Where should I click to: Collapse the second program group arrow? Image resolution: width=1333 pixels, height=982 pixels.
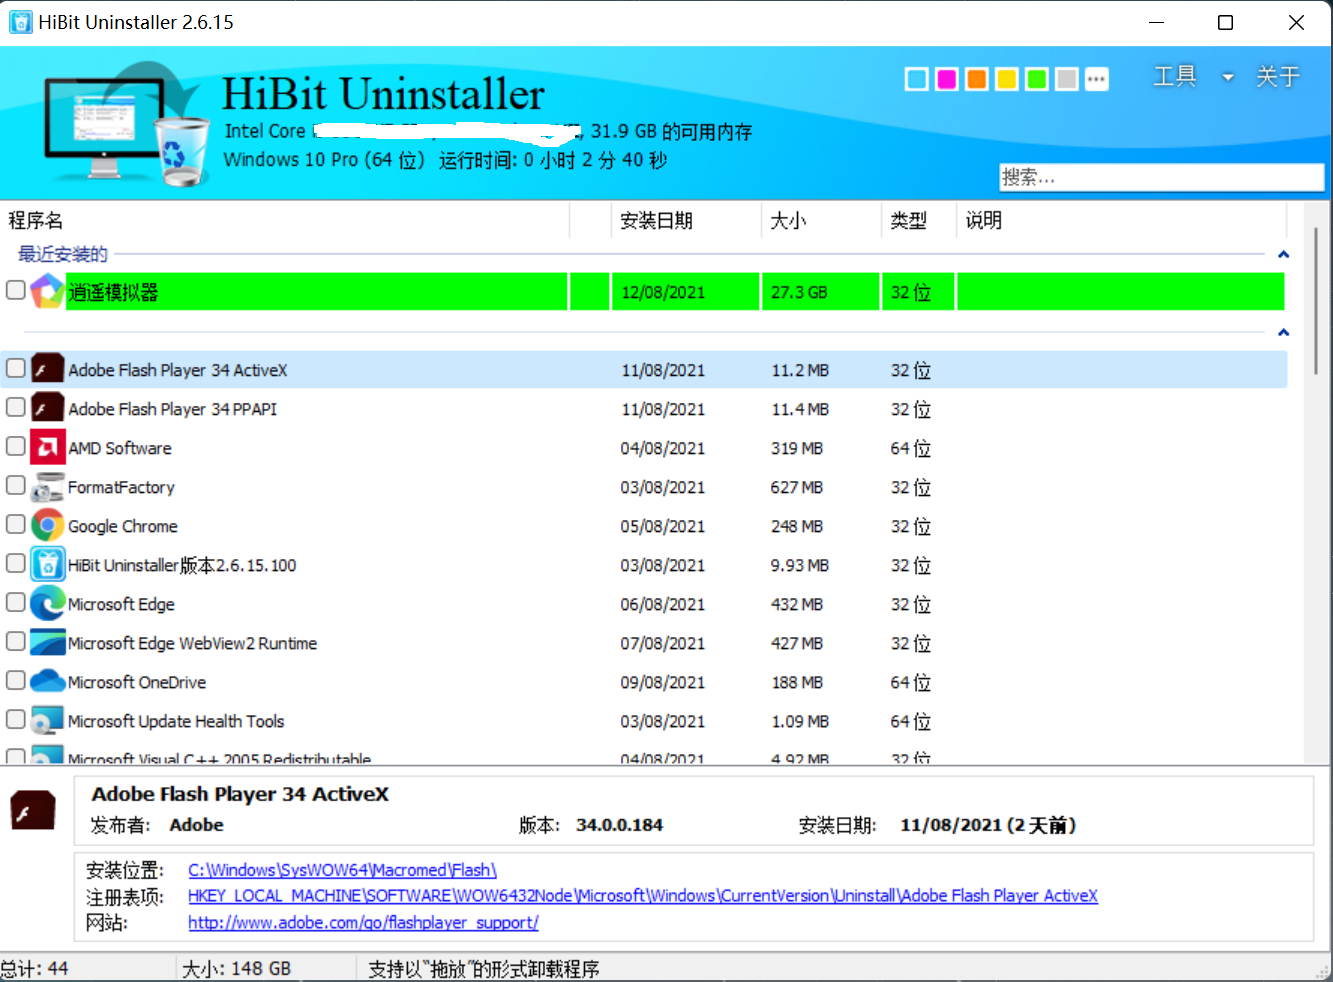tap(1284, 332)
